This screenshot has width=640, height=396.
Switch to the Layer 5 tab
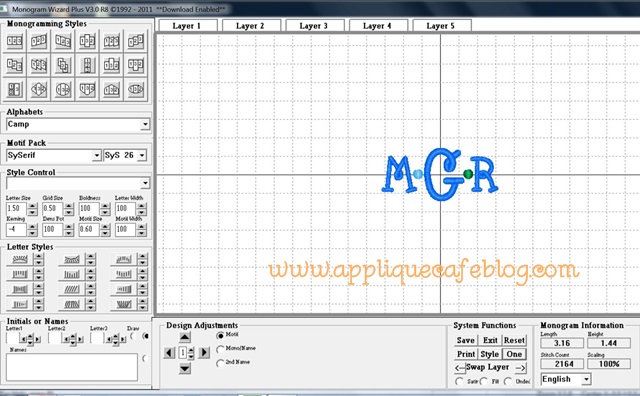[441, 25]
